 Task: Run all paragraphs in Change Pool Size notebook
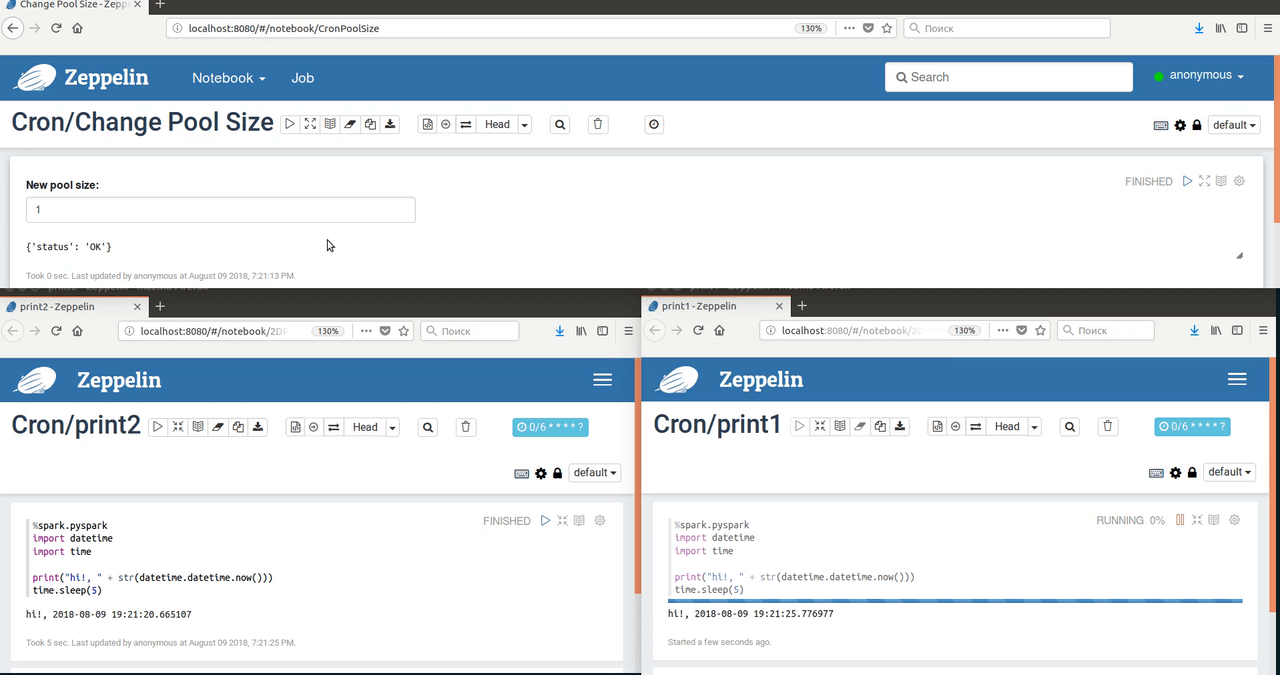tap(290, 125)
